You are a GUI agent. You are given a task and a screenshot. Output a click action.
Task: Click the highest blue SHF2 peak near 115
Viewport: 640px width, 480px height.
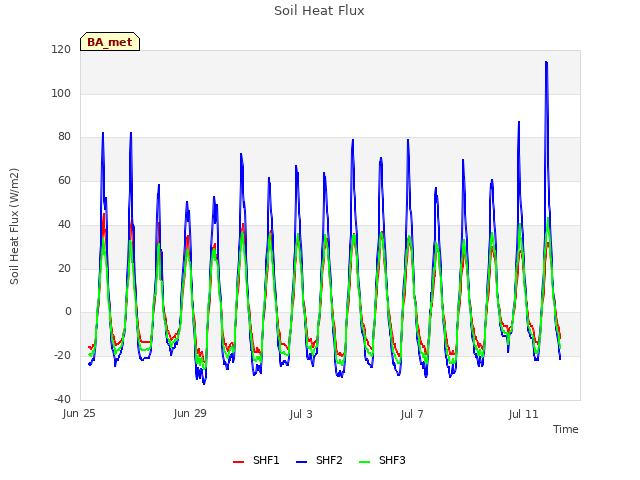(x=546, y=62)
